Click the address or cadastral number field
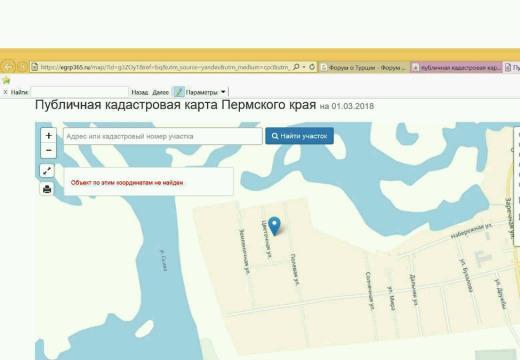 (163, 136)
